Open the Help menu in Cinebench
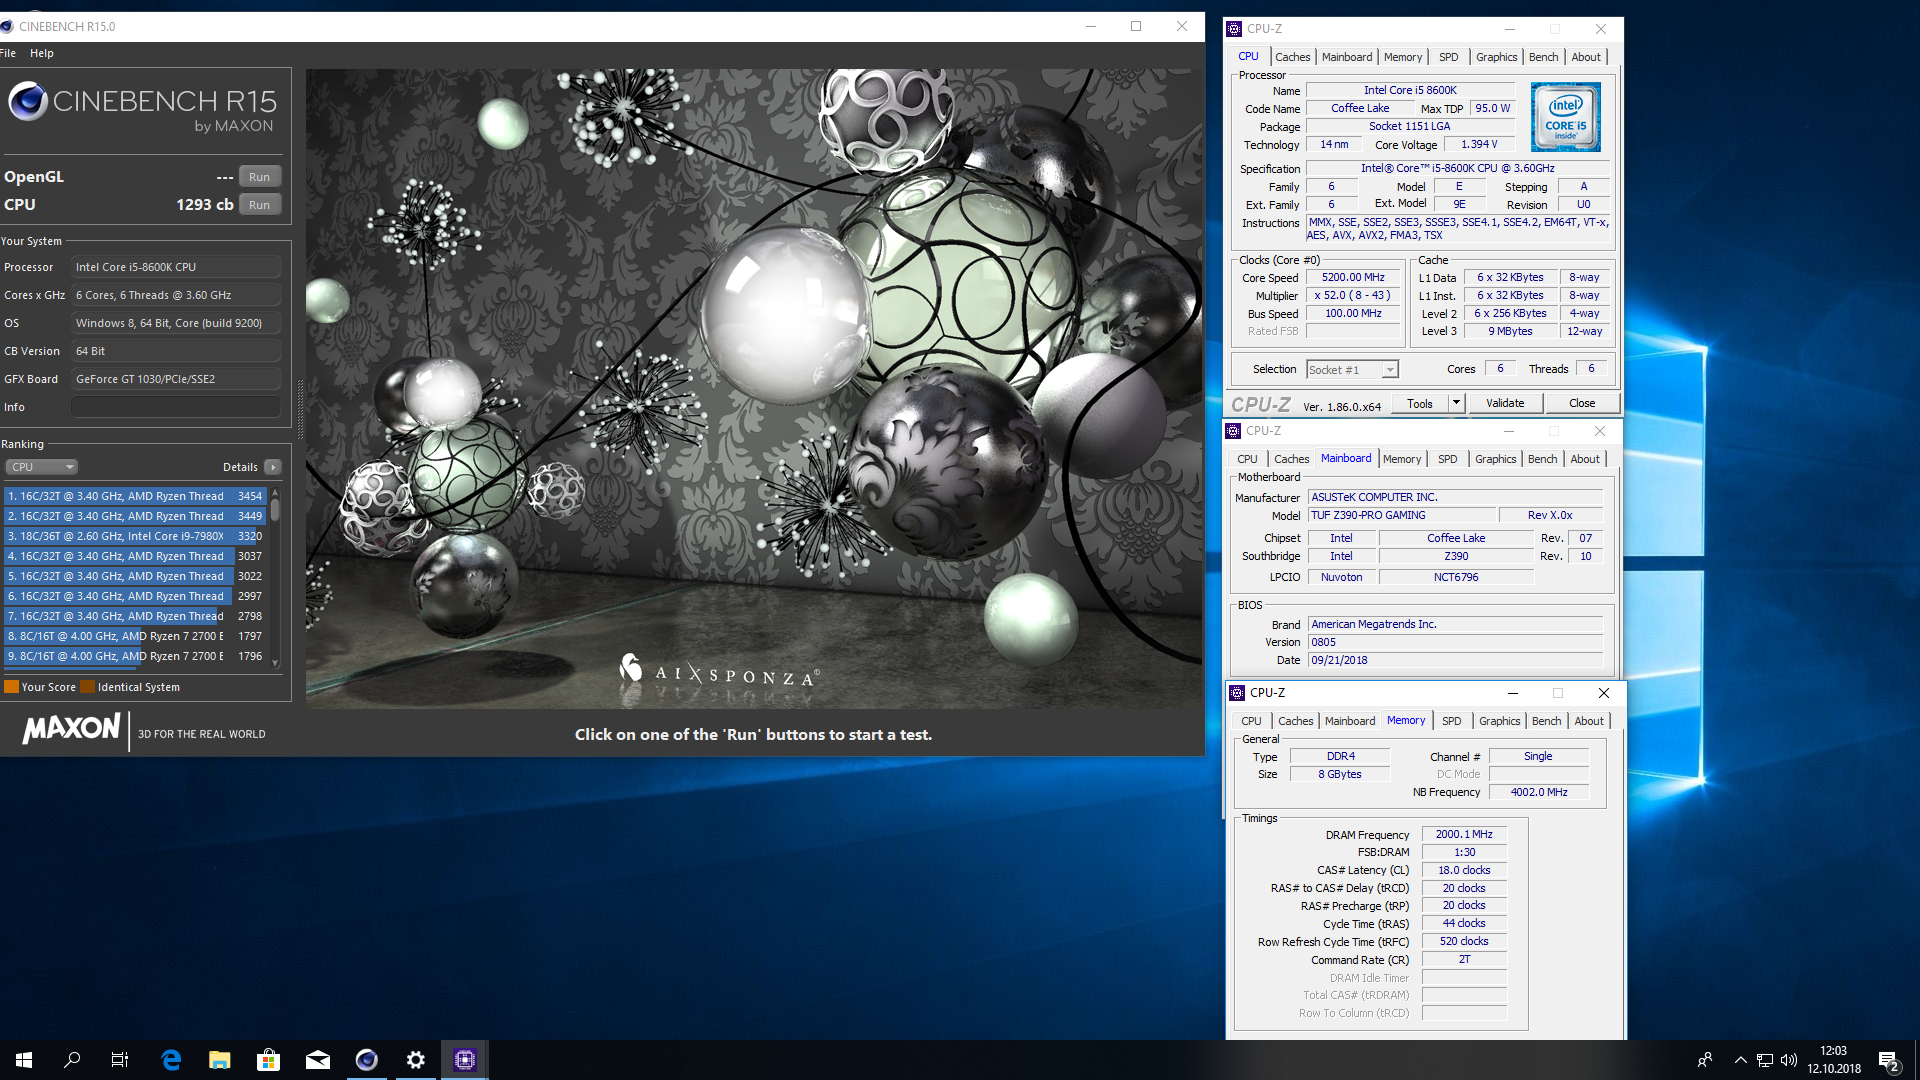 pyautogui.click(x=42, y=53)
